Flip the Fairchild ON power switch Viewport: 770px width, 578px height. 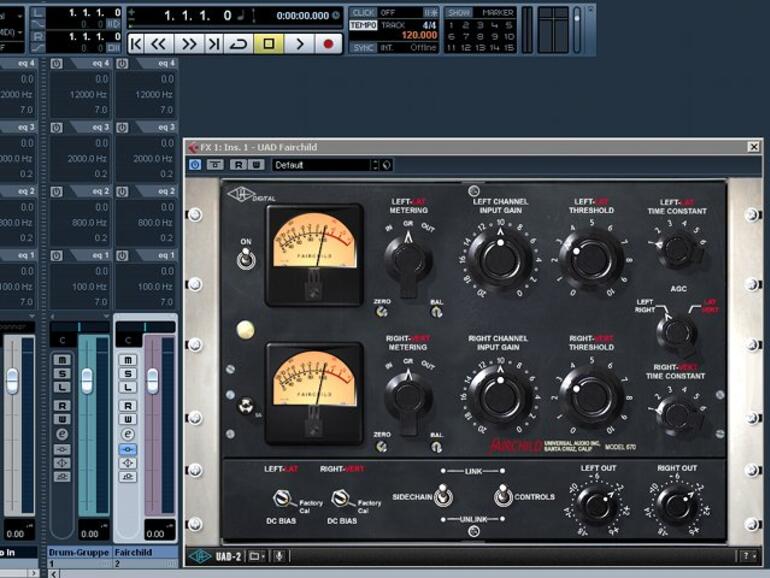click(x=244, y=259)
